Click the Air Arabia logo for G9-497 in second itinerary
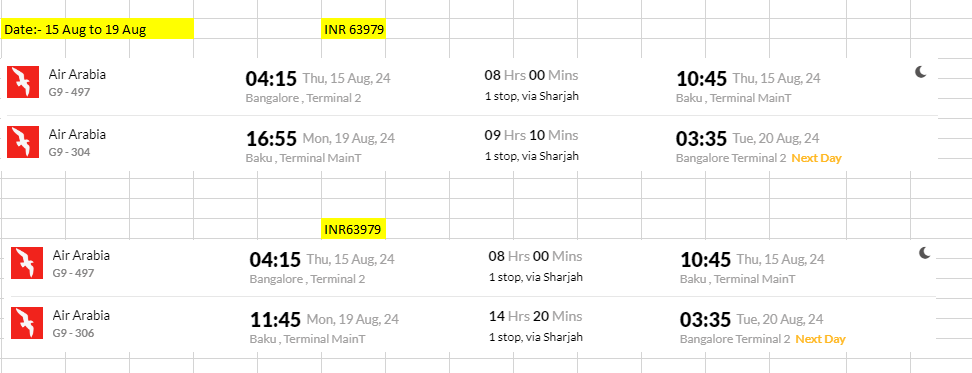Viewport: 972px width, 373px height. click(27, 263)
